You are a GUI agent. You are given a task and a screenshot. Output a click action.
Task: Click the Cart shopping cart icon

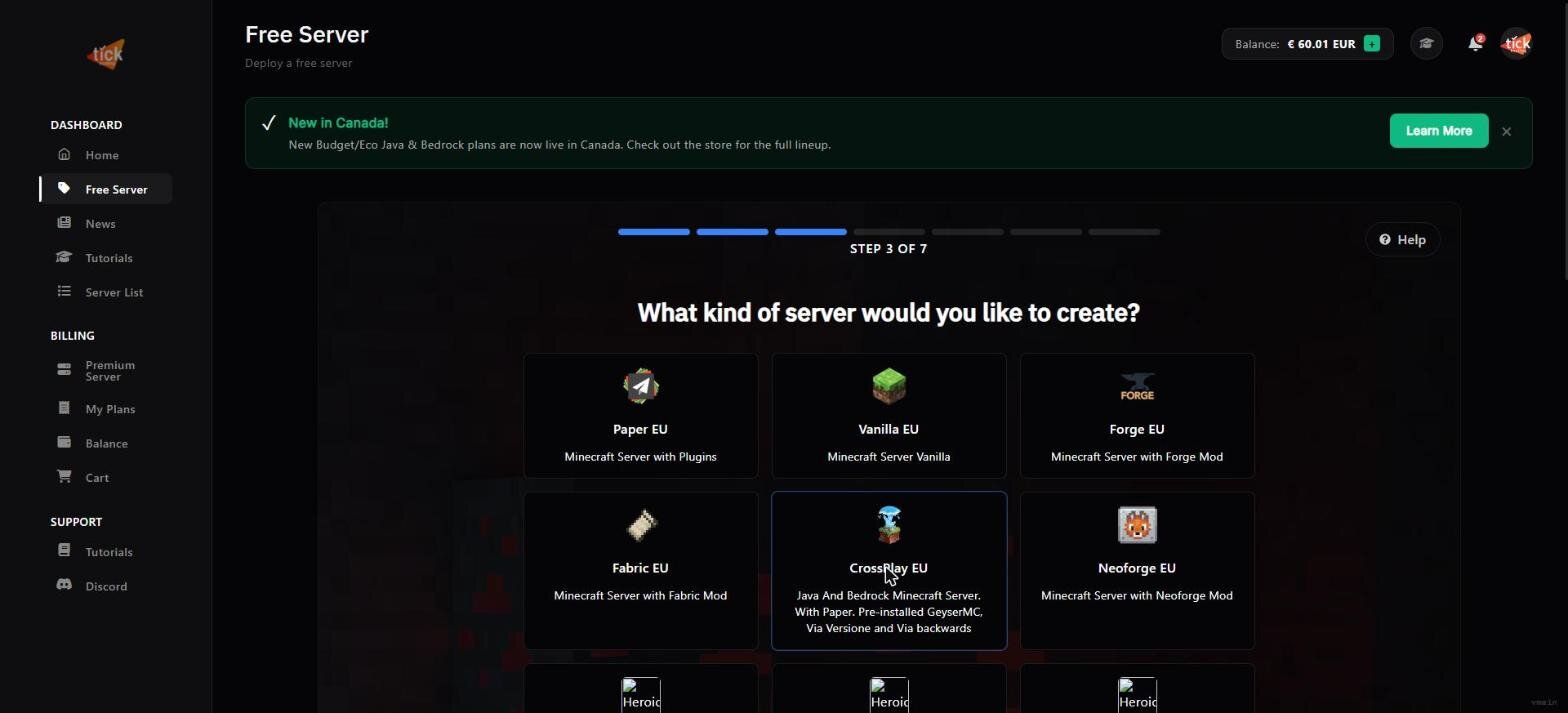(x=64, y=477)
